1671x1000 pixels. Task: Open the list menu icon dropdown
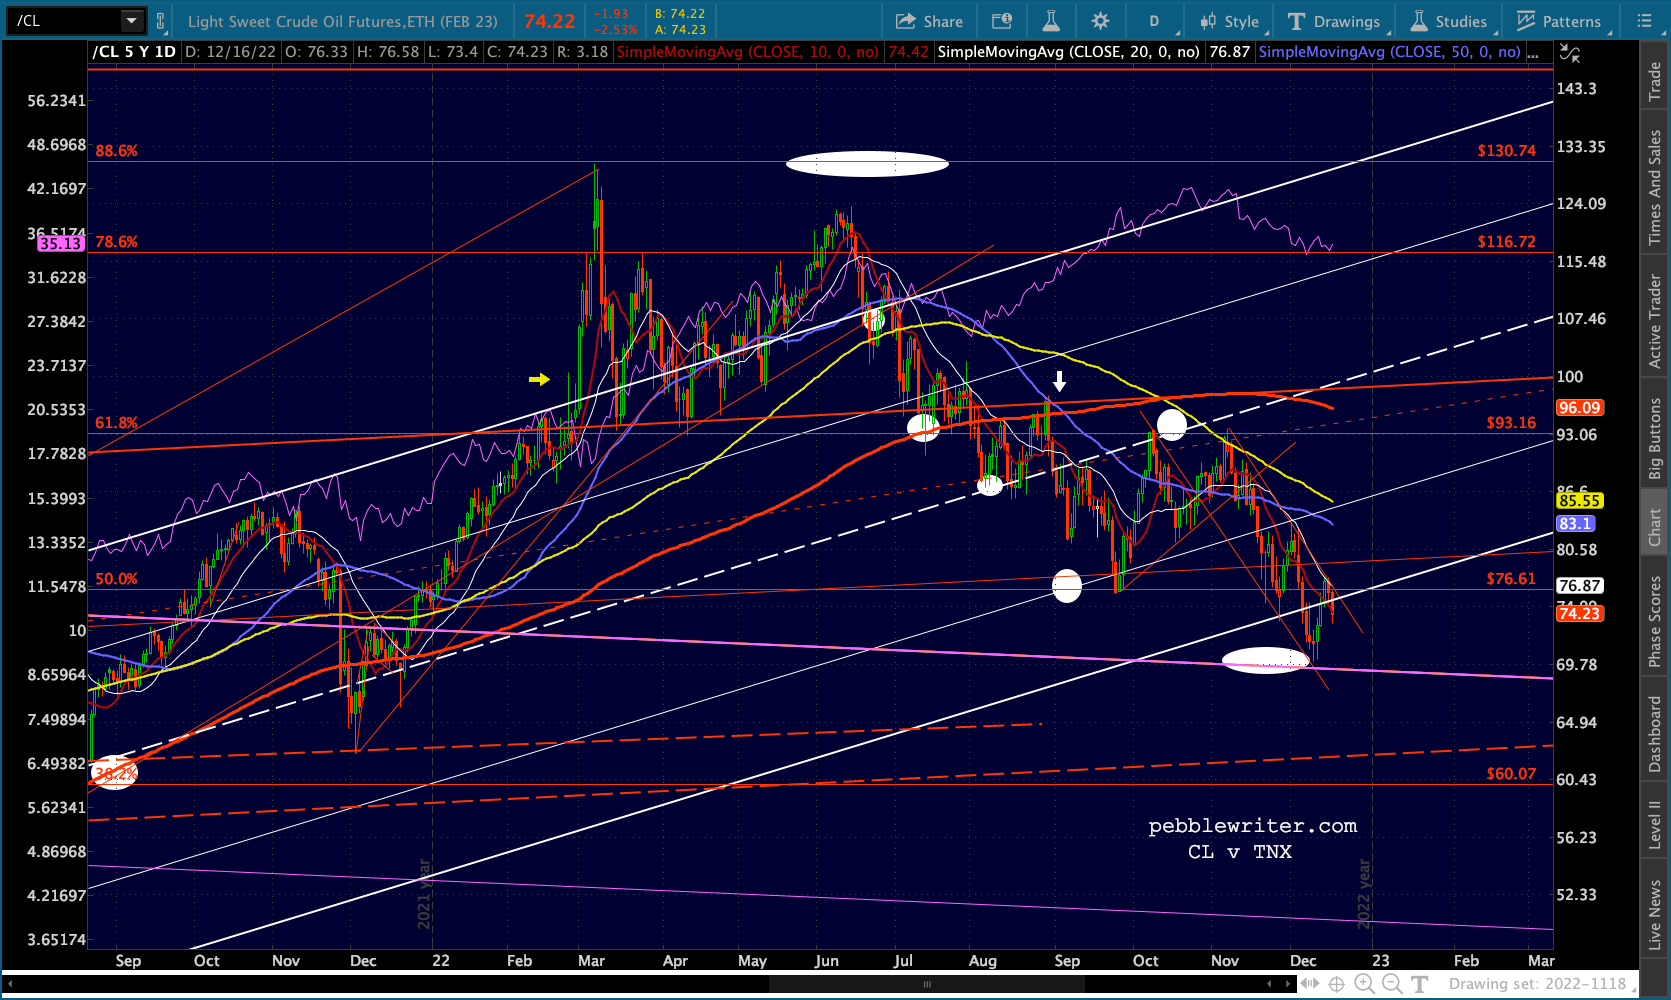point(1645,21)
